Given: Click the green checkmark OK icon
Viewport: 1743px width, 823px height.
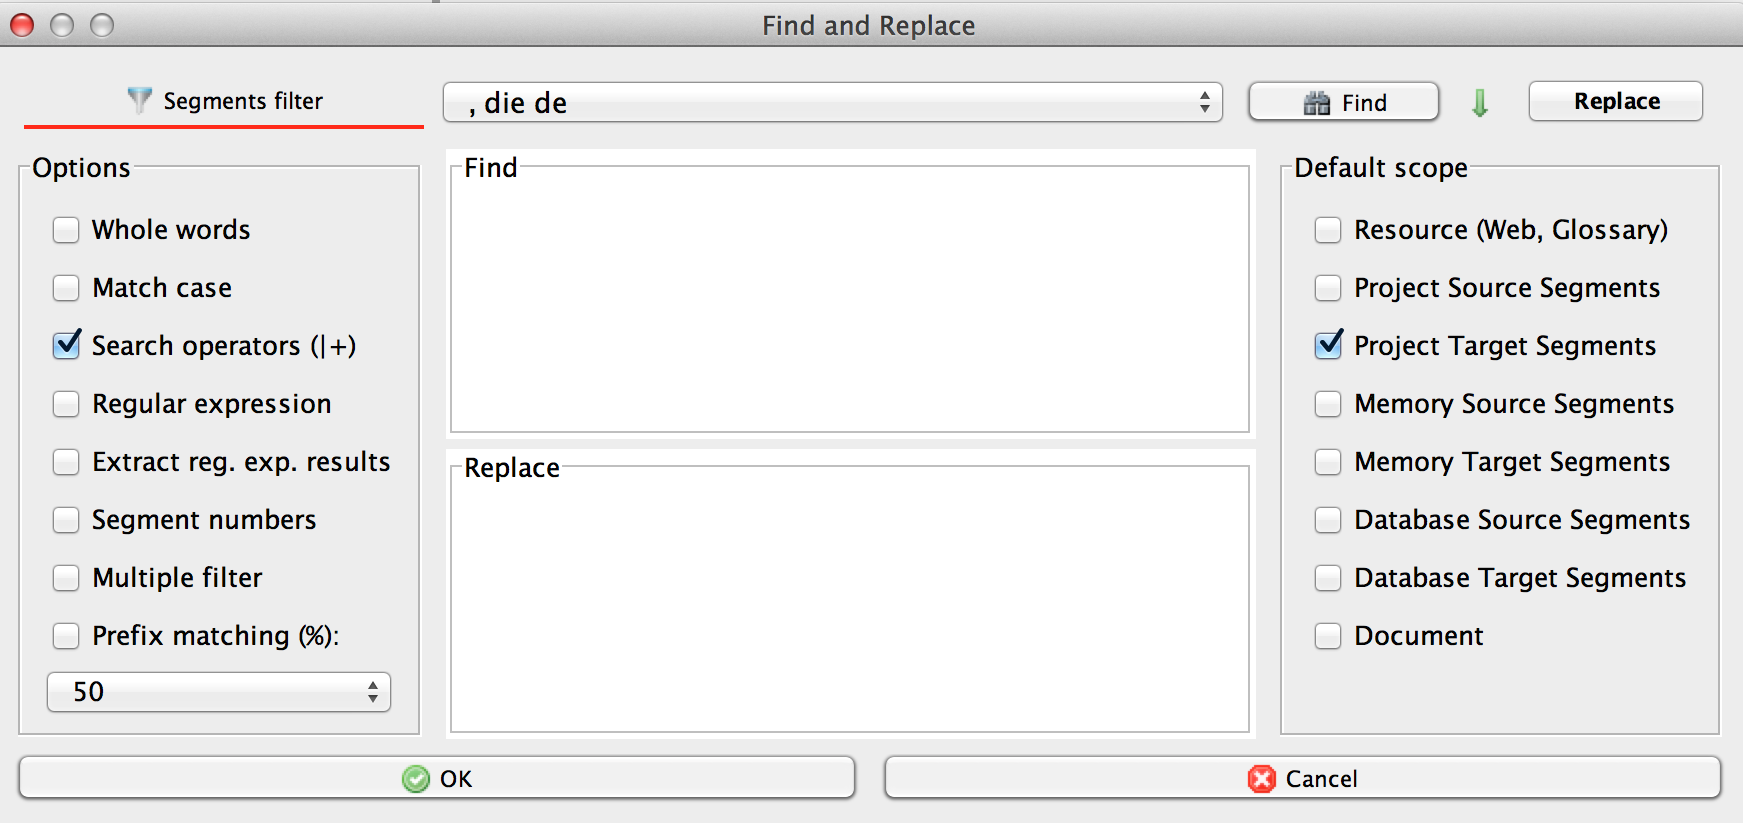Looking at the screenshot, I should [x=415, y=779].
